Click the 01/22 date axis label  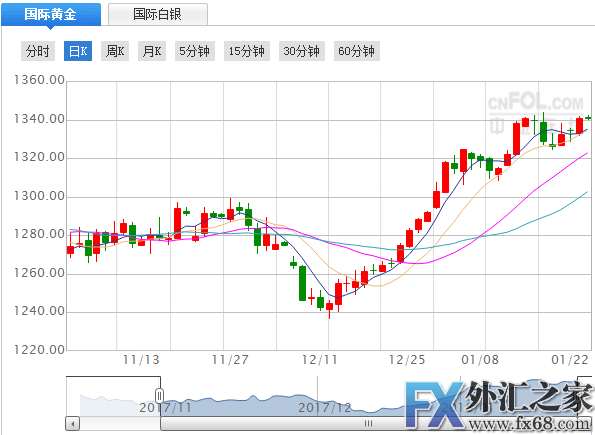[x=570, y=360]
